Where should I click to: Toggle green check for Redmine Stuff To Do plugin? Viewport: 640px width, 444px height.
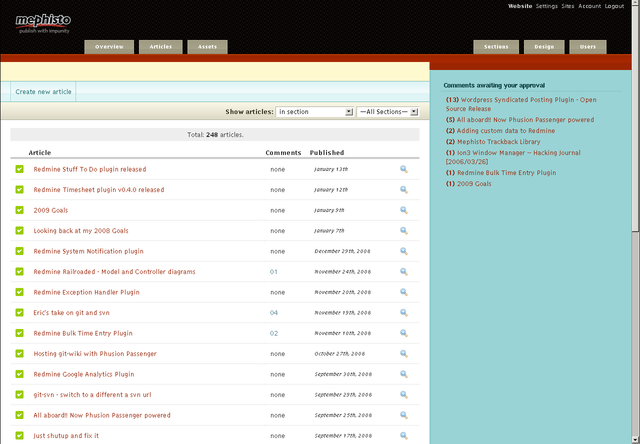coord(20,169)
